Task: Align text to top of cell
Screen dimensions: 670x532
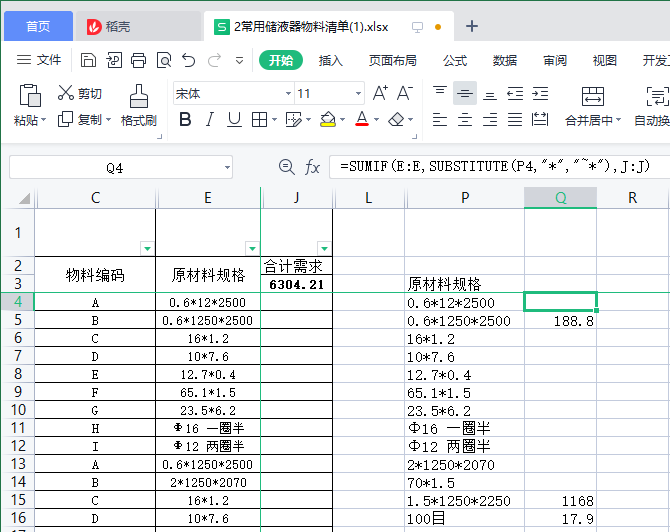Action: pyautogui.click(x=440, y=93)
